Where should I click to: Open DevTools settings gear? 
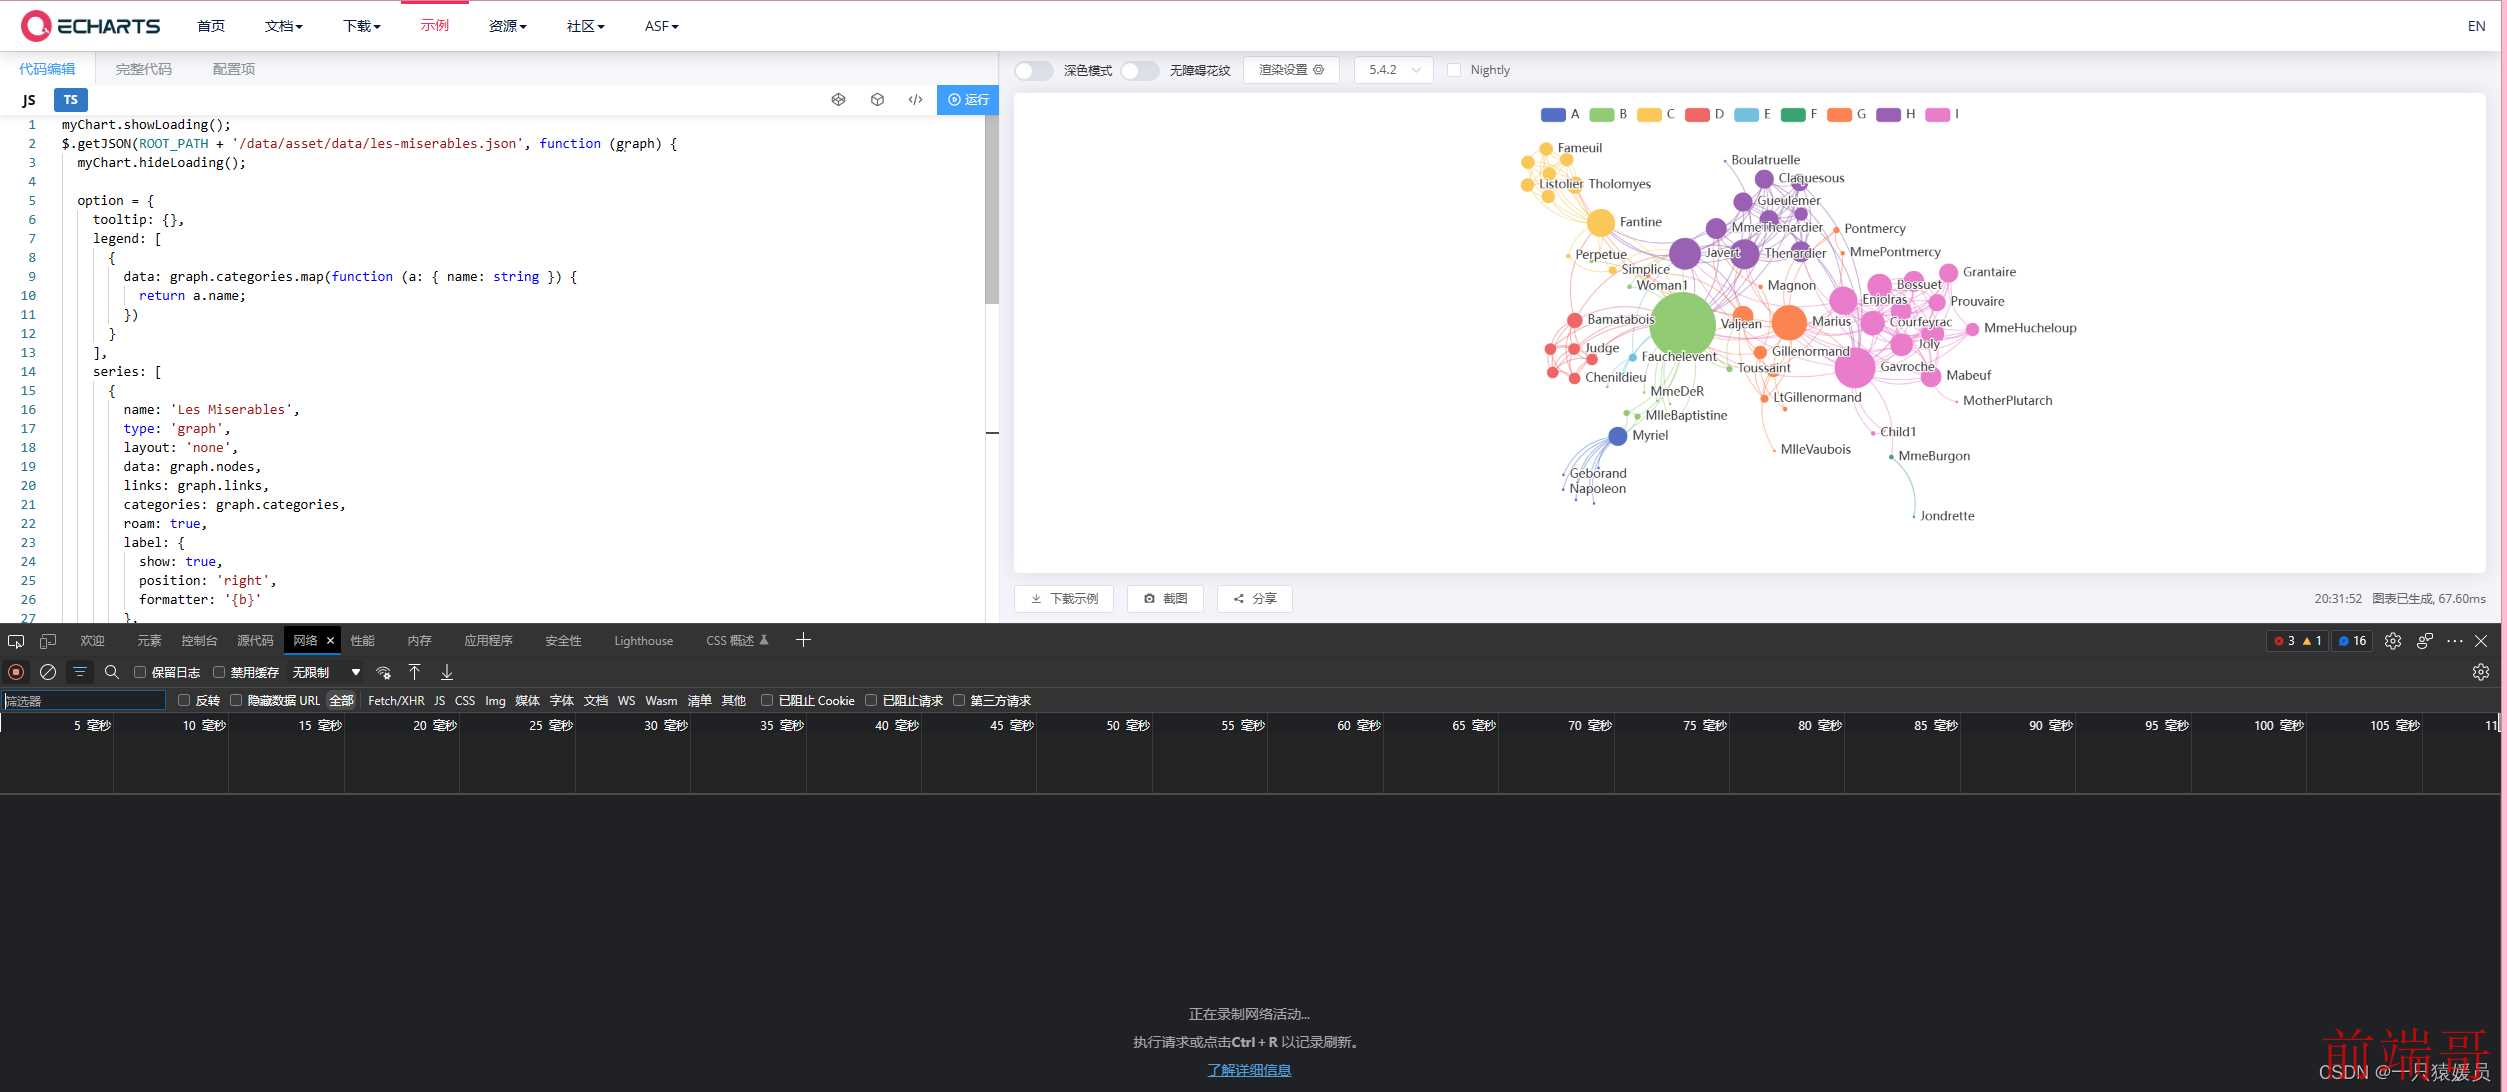pyautogui.click(x=2392, y=641)
